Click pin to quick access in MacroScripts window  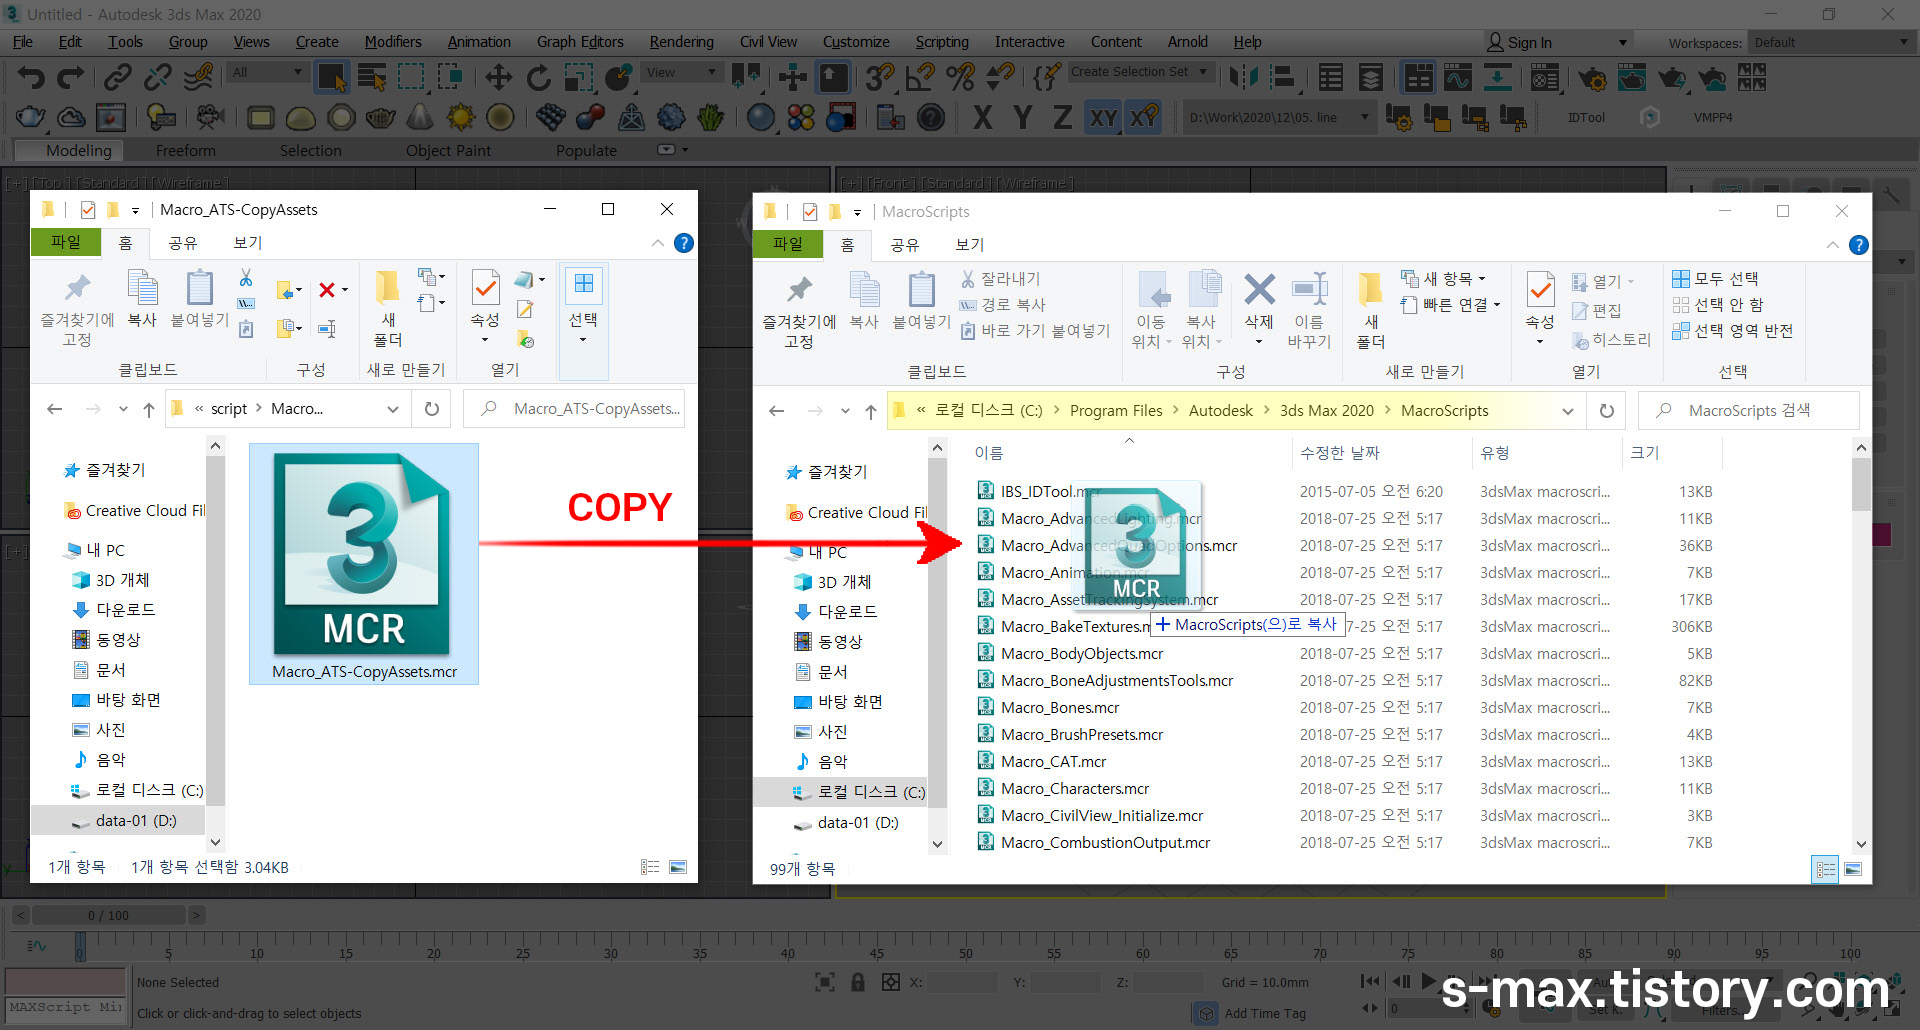[799, 310]
